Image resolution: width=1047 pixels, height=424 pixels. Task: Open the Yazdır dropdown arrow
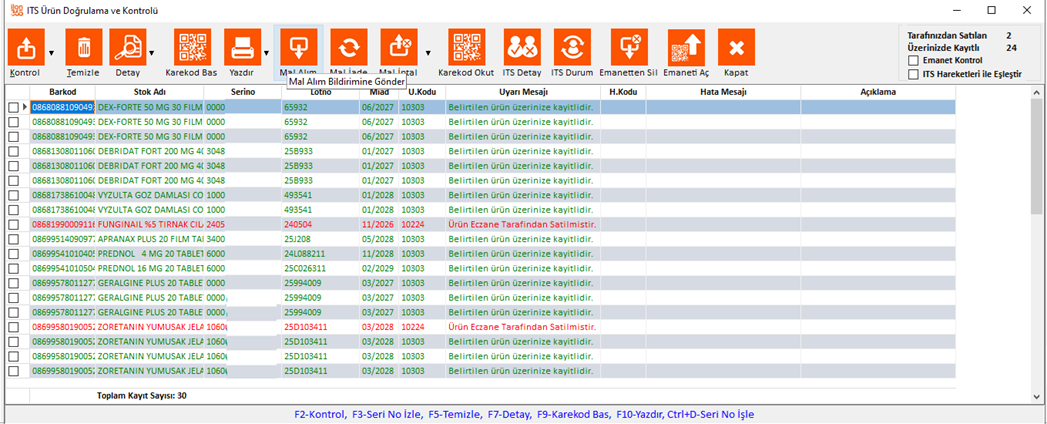click(264, 51)
